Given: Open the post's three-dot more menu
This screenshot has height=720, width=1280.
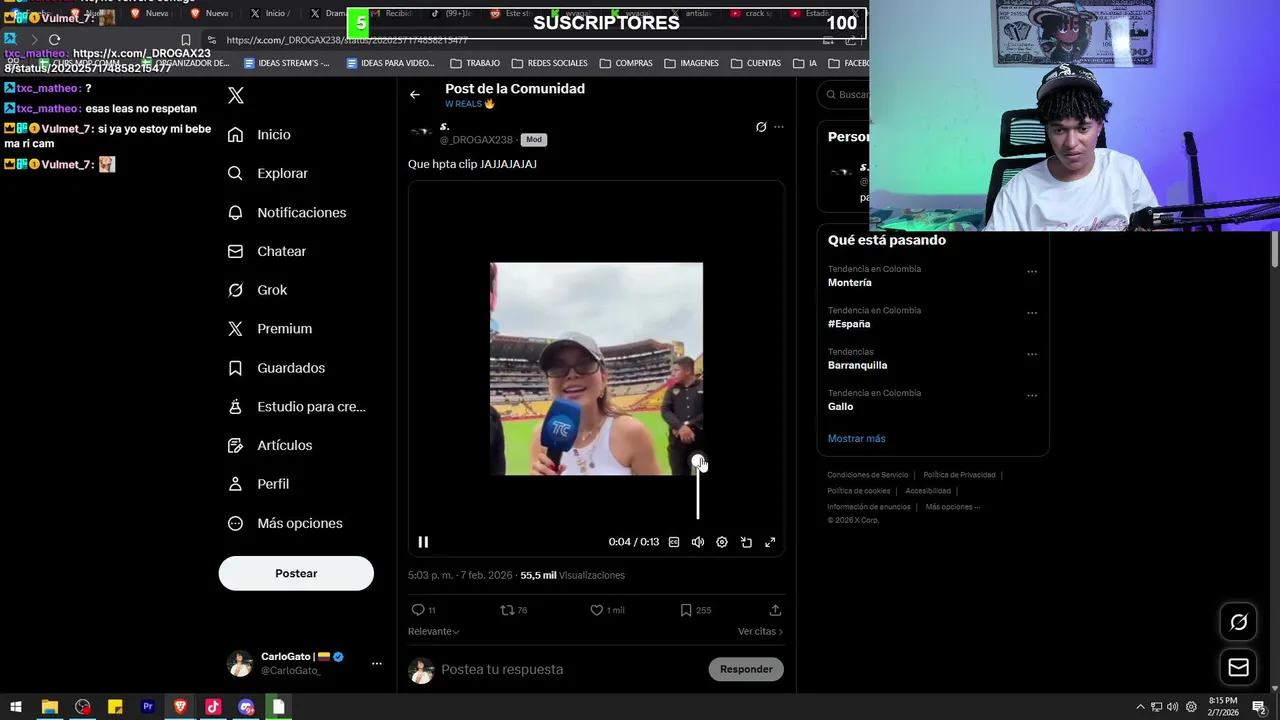Looking at the screenshot, I should tap(779, 127).
